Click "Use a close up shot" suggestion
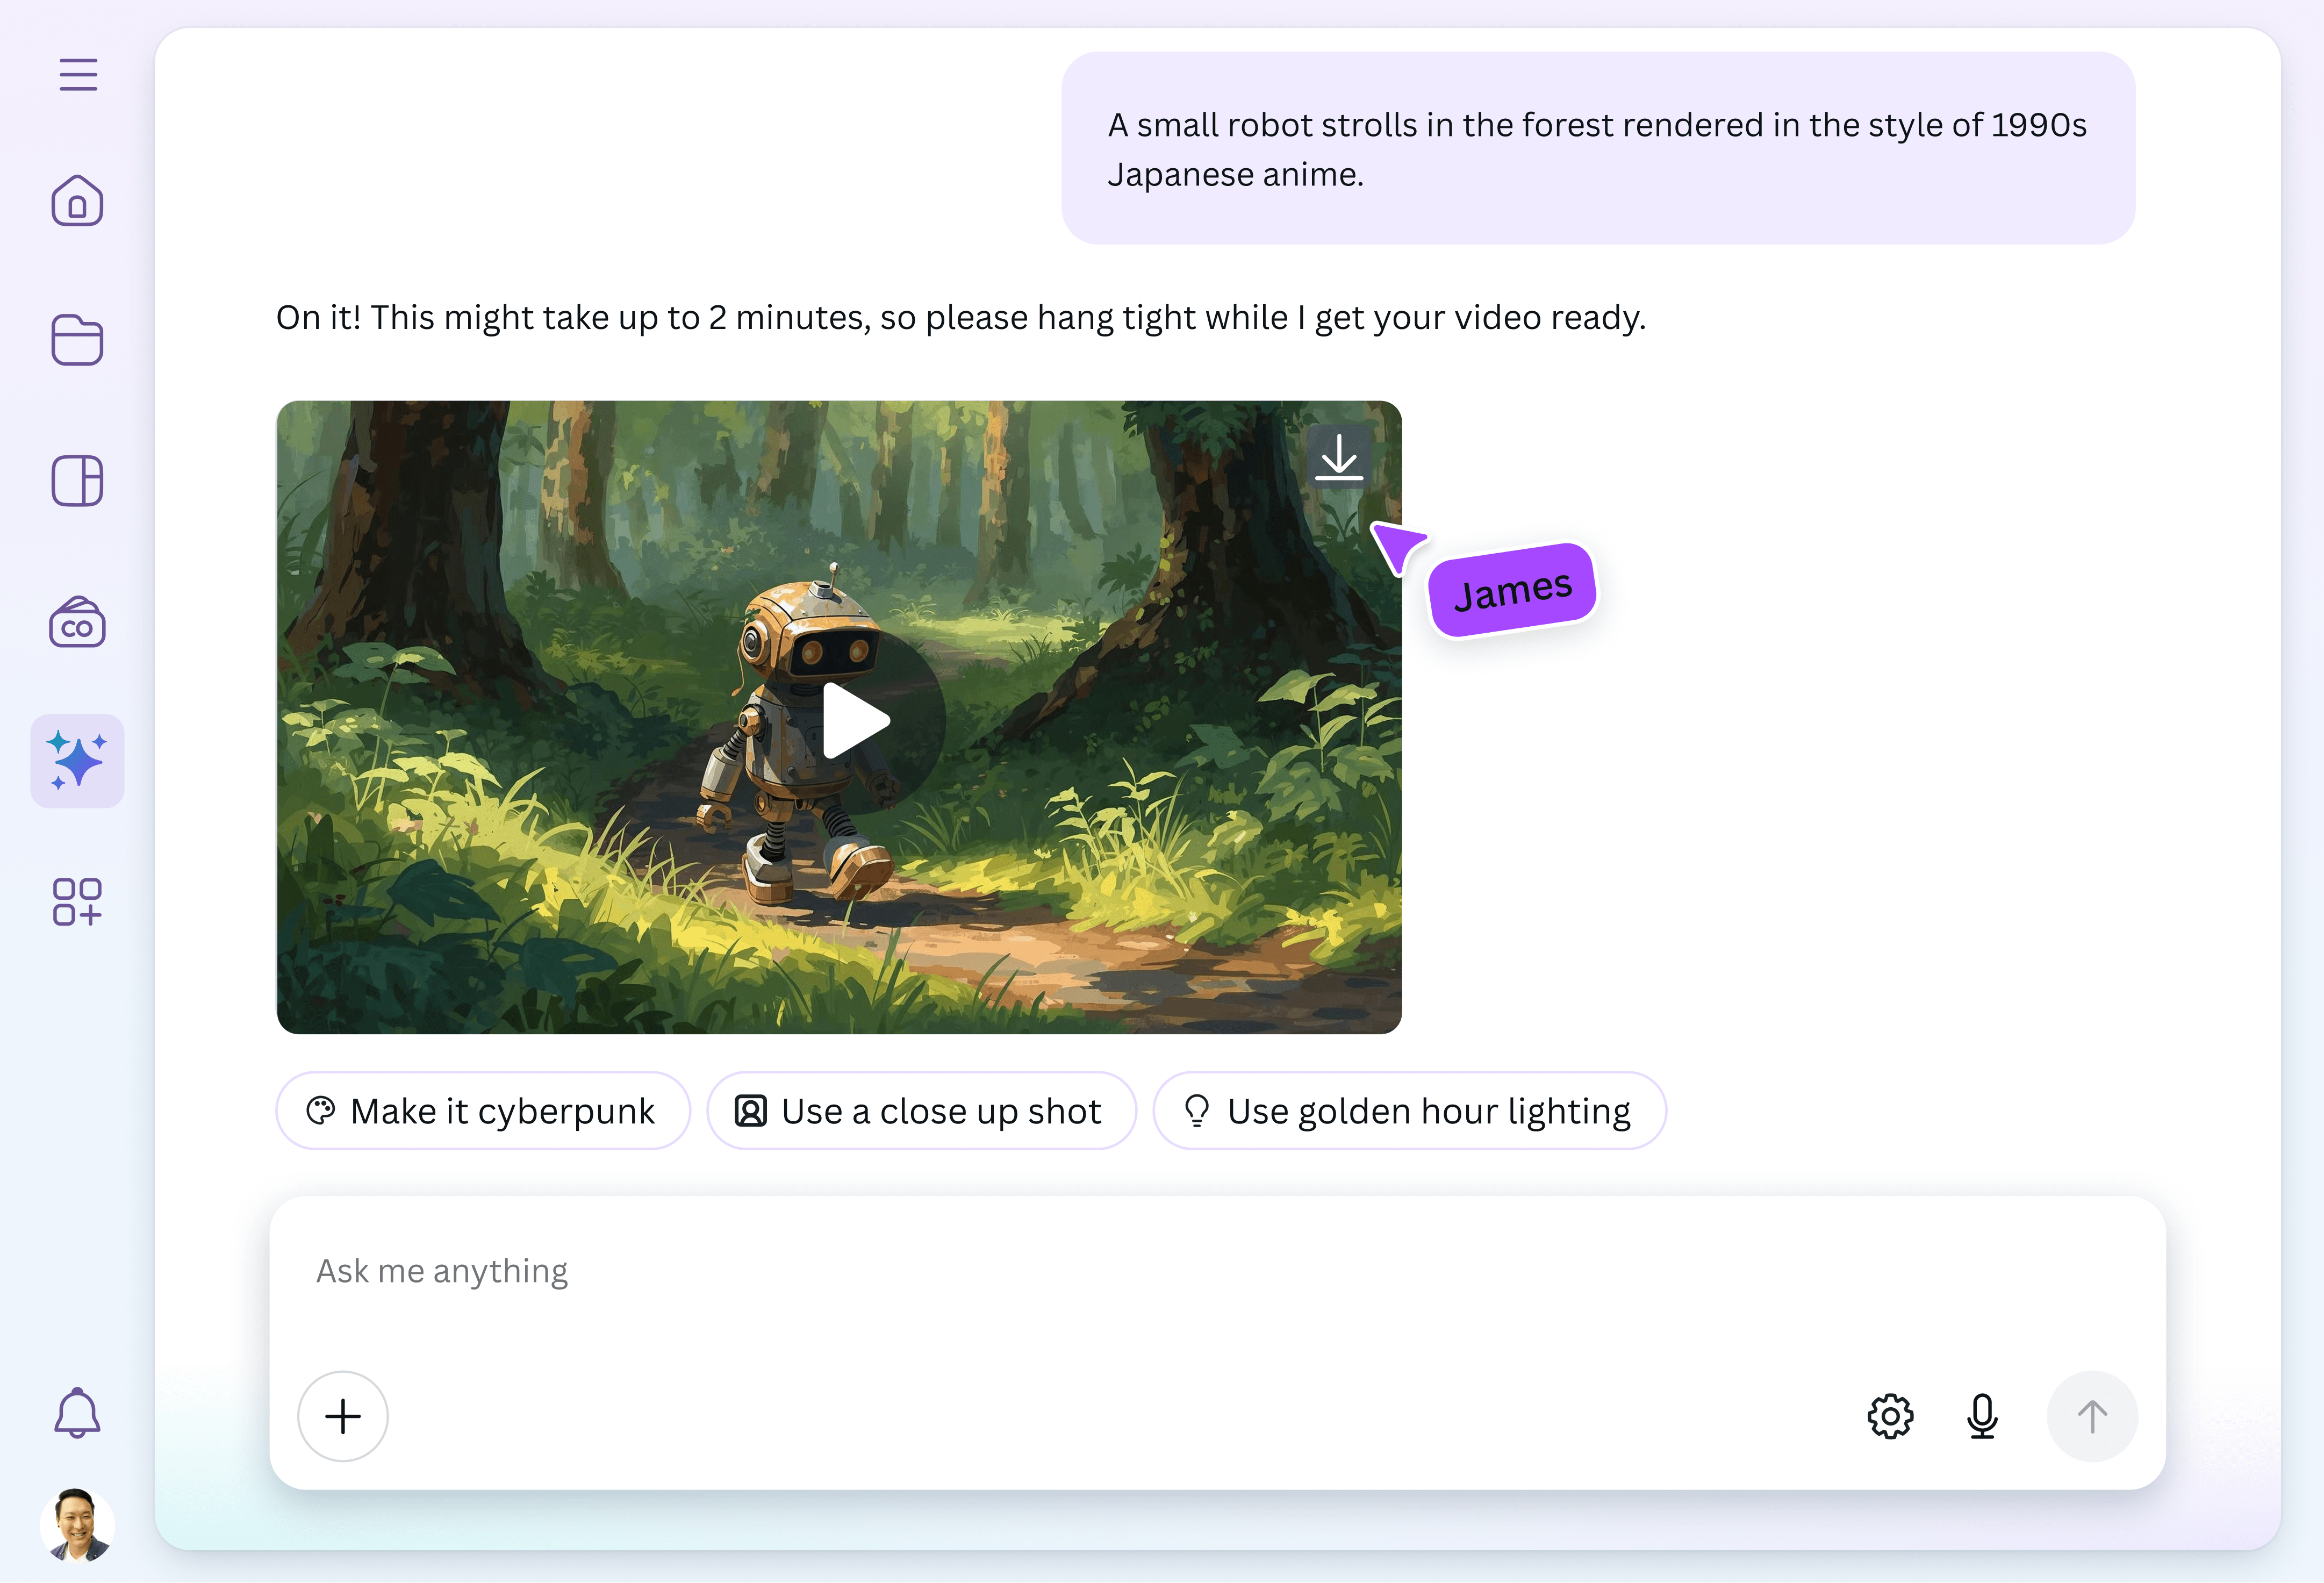Screen dimensions: 2324x1583 point(921,1111)
